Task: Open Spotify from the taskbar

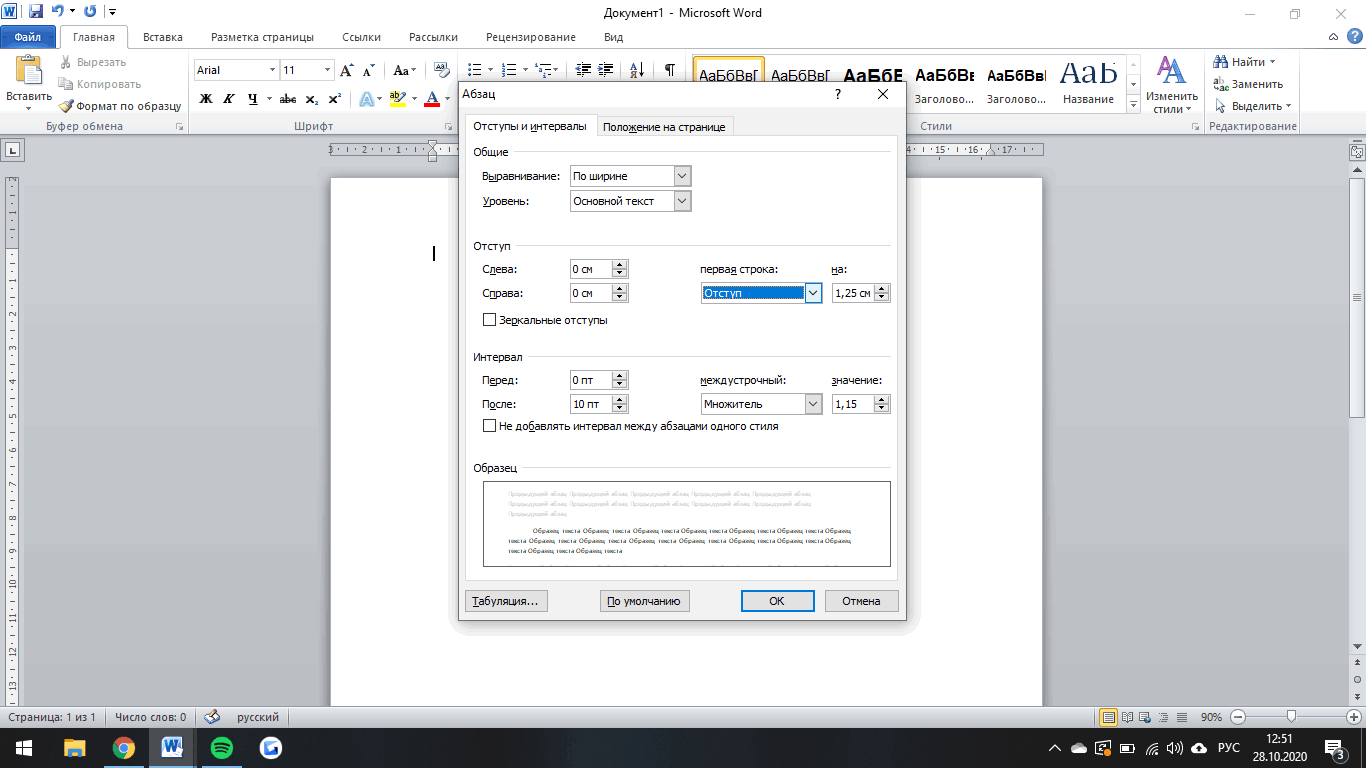Action: (x=222, y=747)
